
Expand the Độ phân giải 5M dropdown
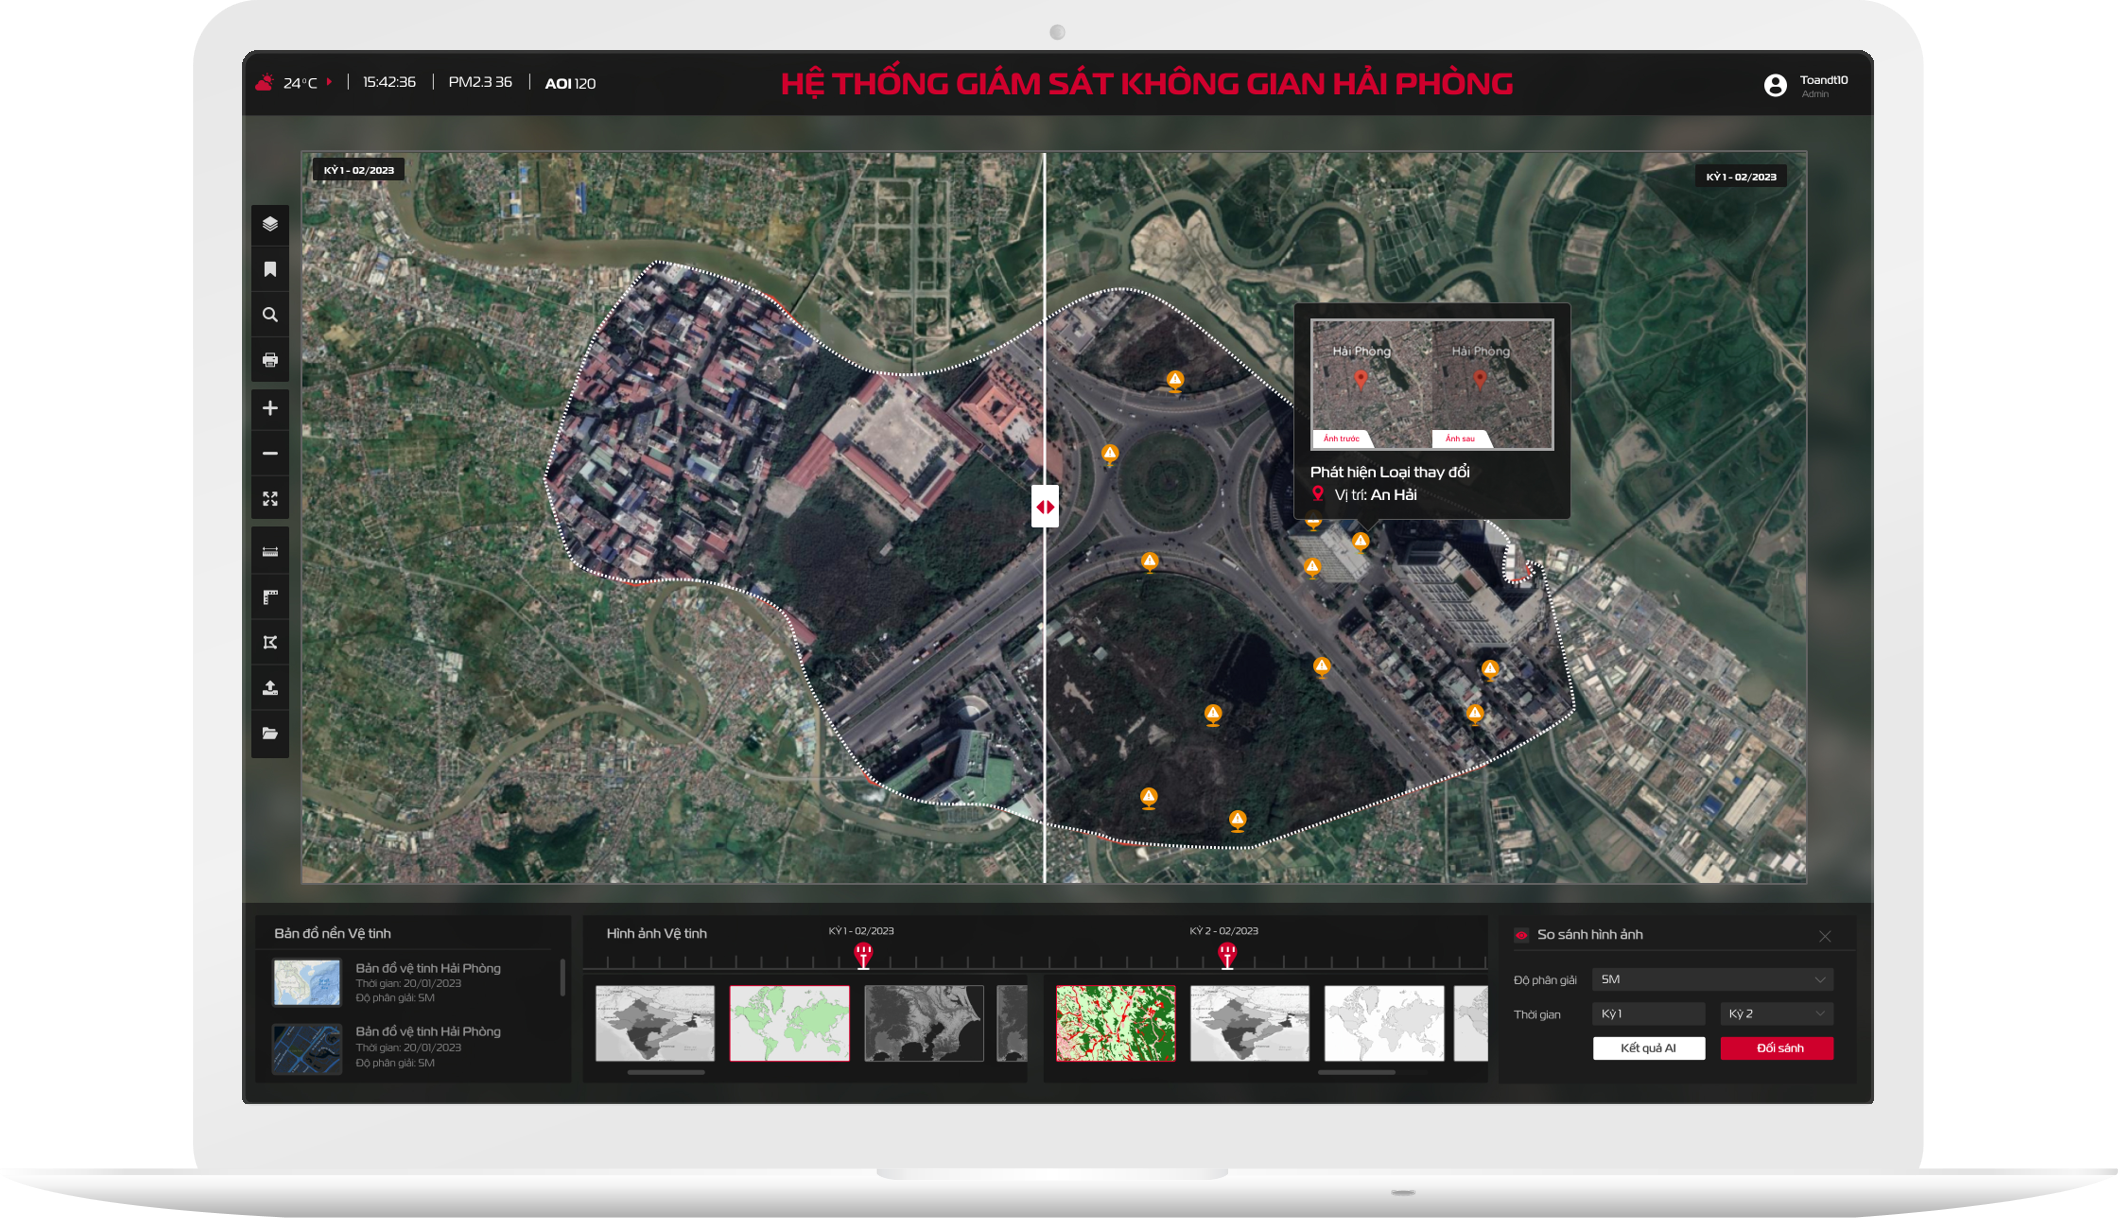1712,979
